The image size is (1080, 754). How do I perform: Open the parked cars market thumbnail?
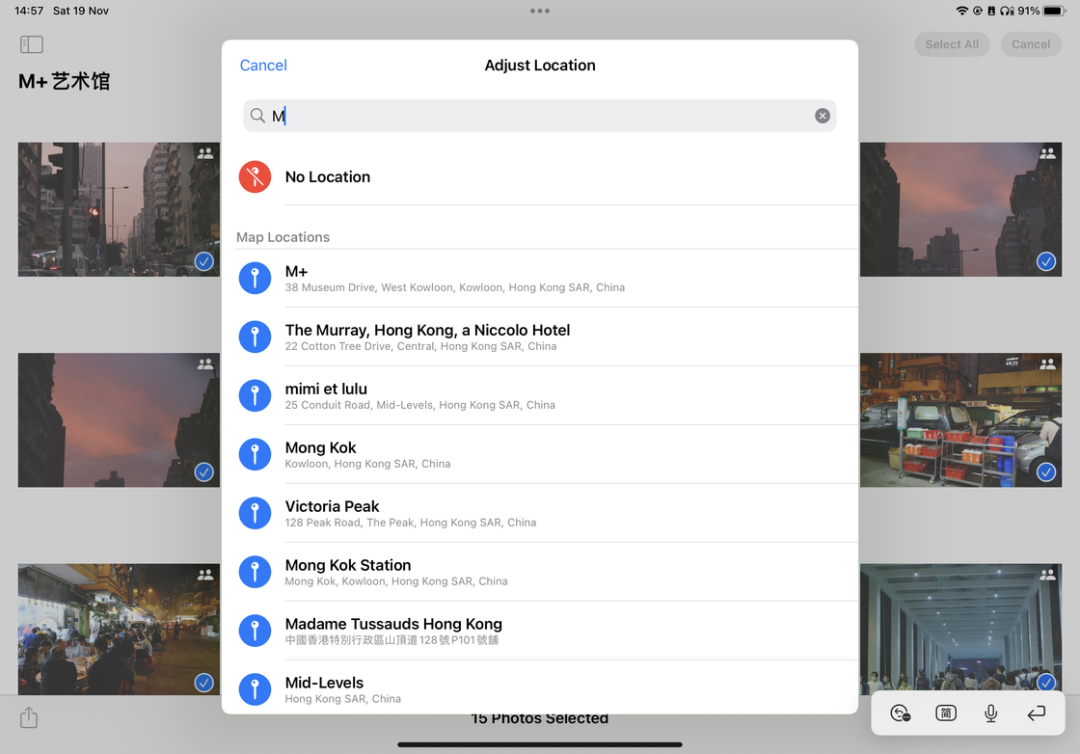tap(960, 420)
